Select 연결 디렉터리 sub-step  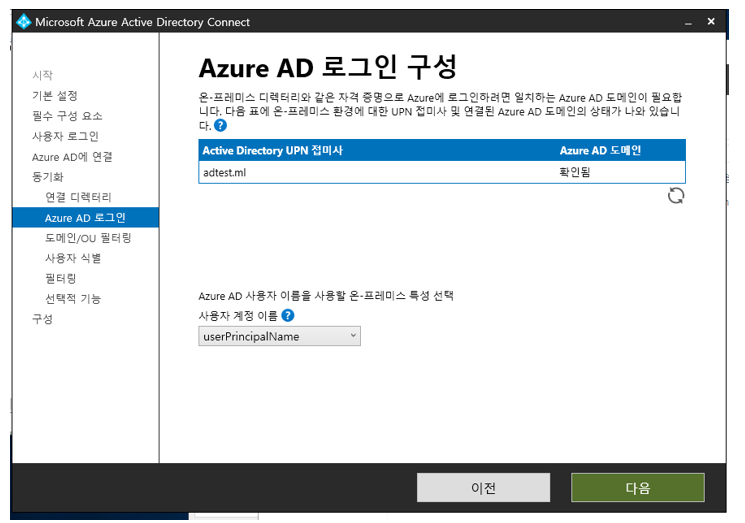coord(78,197)
